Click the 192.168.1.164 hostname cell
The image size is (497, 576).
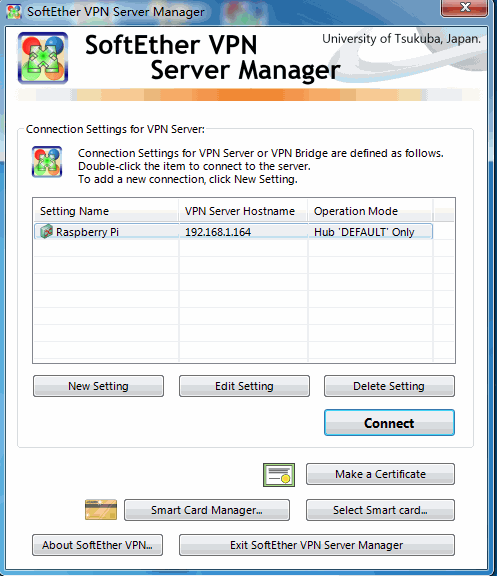click(x=218, y=232)
